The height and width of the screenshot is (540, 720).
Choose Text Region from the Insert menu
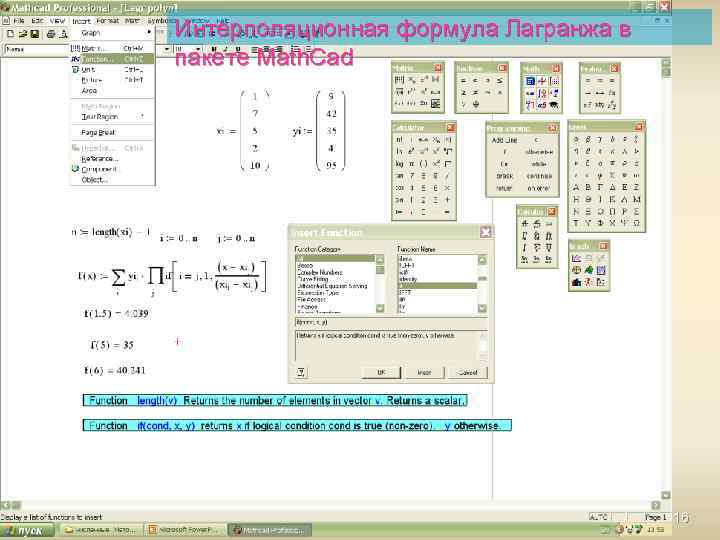pos(112,117)
